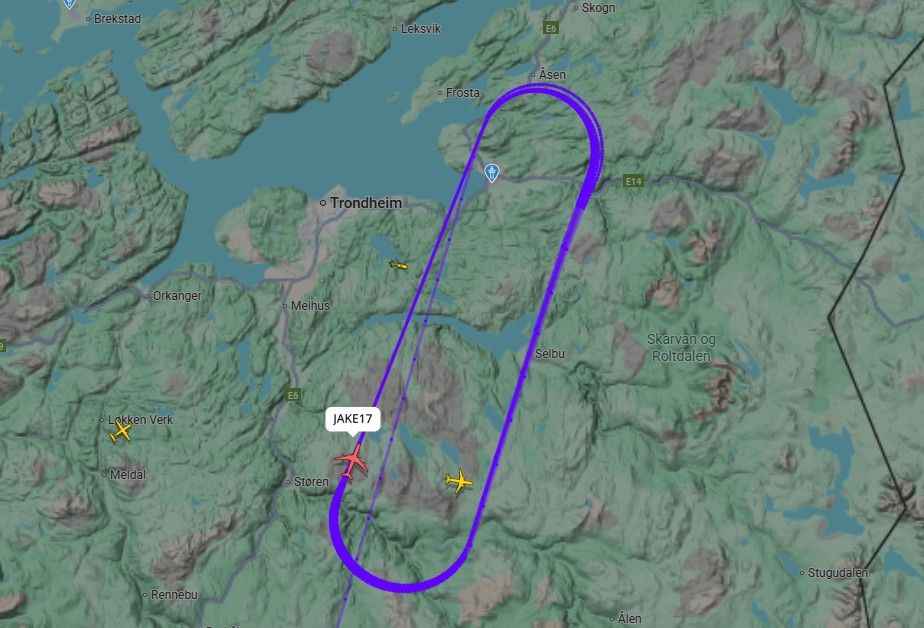Click the Skarvan og Roltdalen park label
This screenshot has width=924, height=628.
pyautogui.click(x=681, y=348)
